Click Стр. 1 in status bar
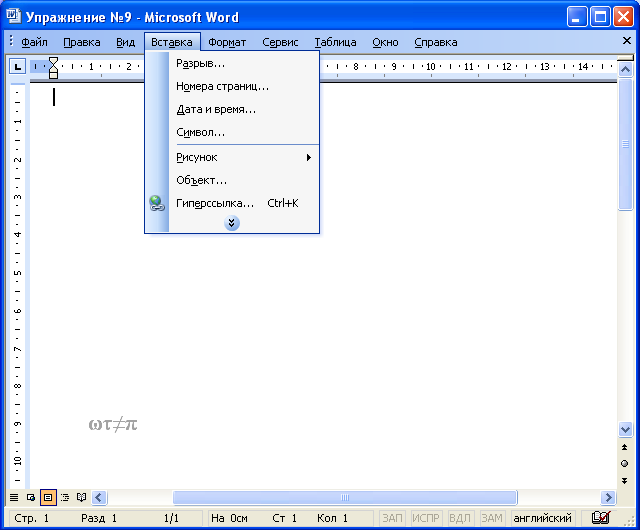The image size is (640, 530). tap(32, 518)
